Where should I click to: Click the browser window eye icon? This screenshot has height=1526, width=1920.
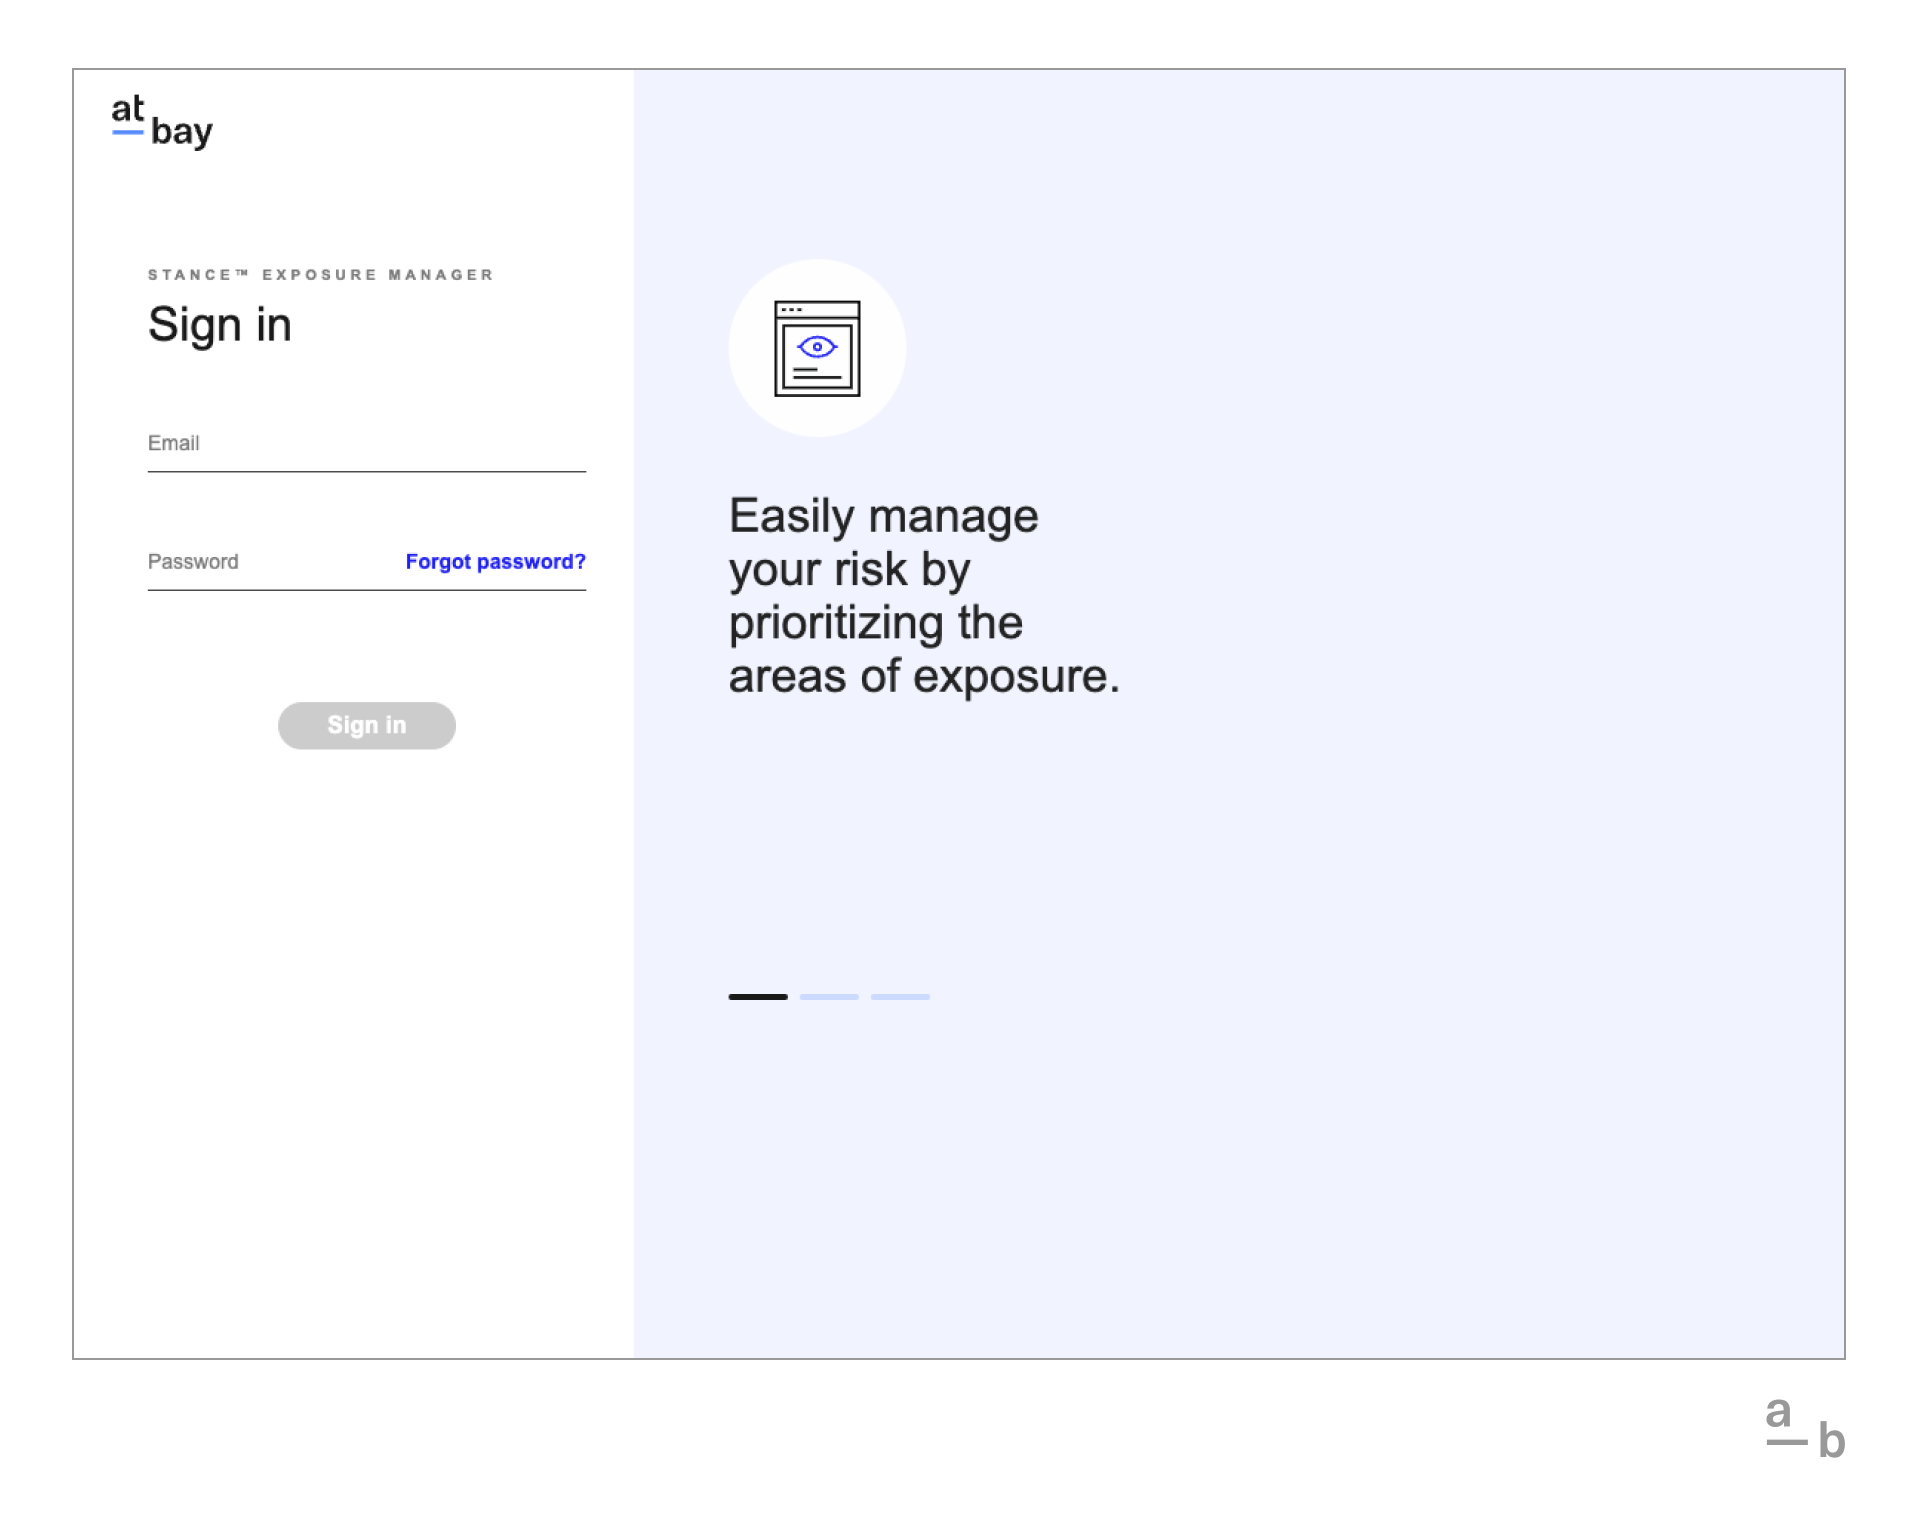817,348
